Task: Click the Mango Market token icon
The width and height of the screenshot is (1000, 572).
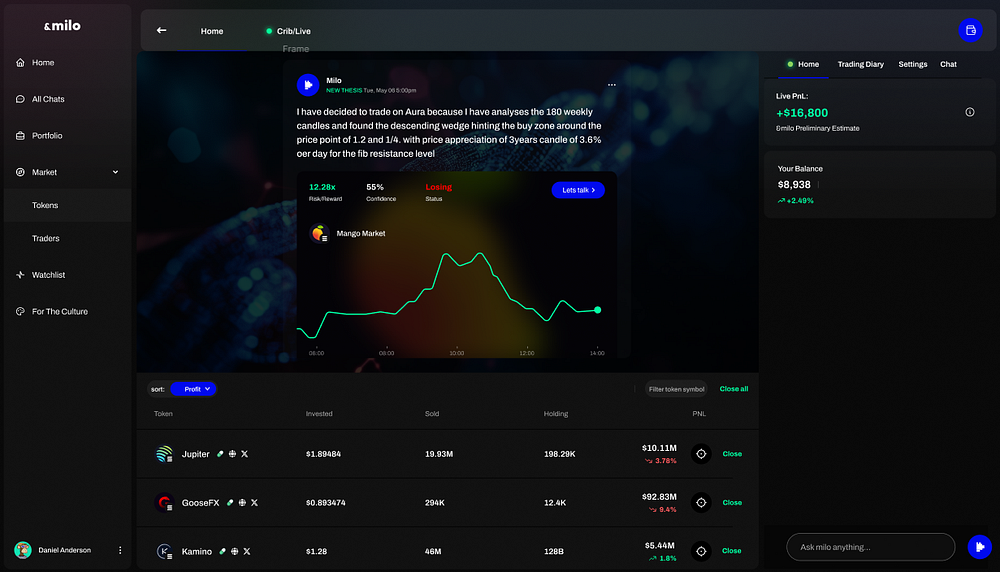Action: [319, 233]
